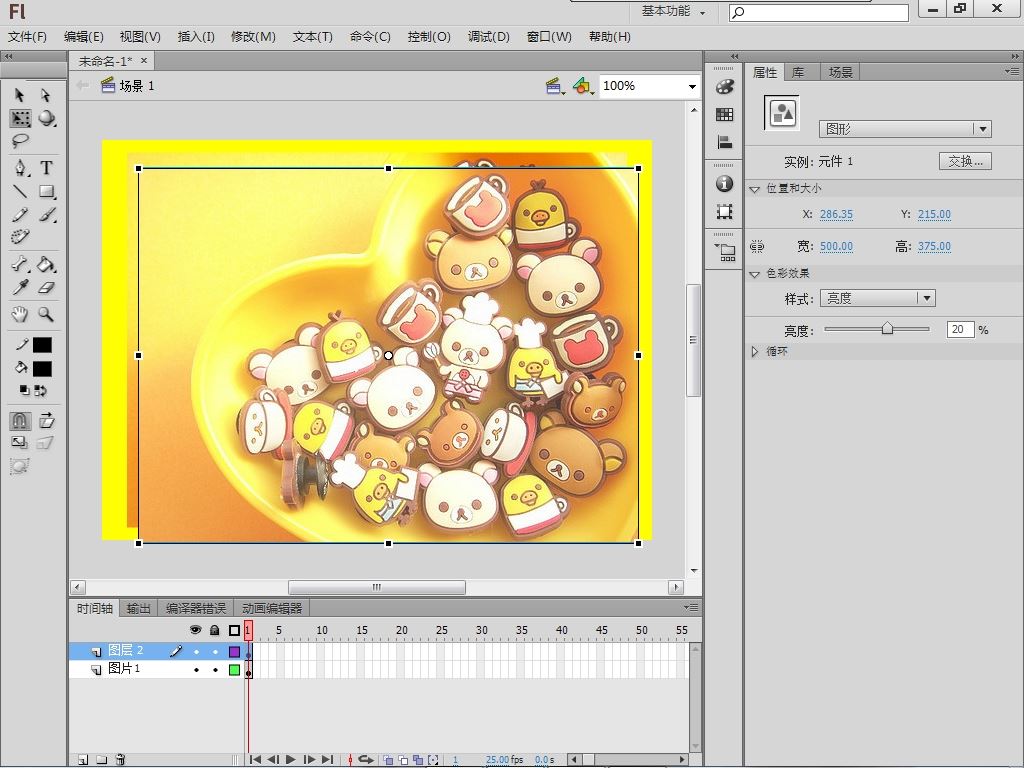Open the Swatches panel grid icon
The width and height of the screenshot is (1024, 768).
(x=724, y=114)
